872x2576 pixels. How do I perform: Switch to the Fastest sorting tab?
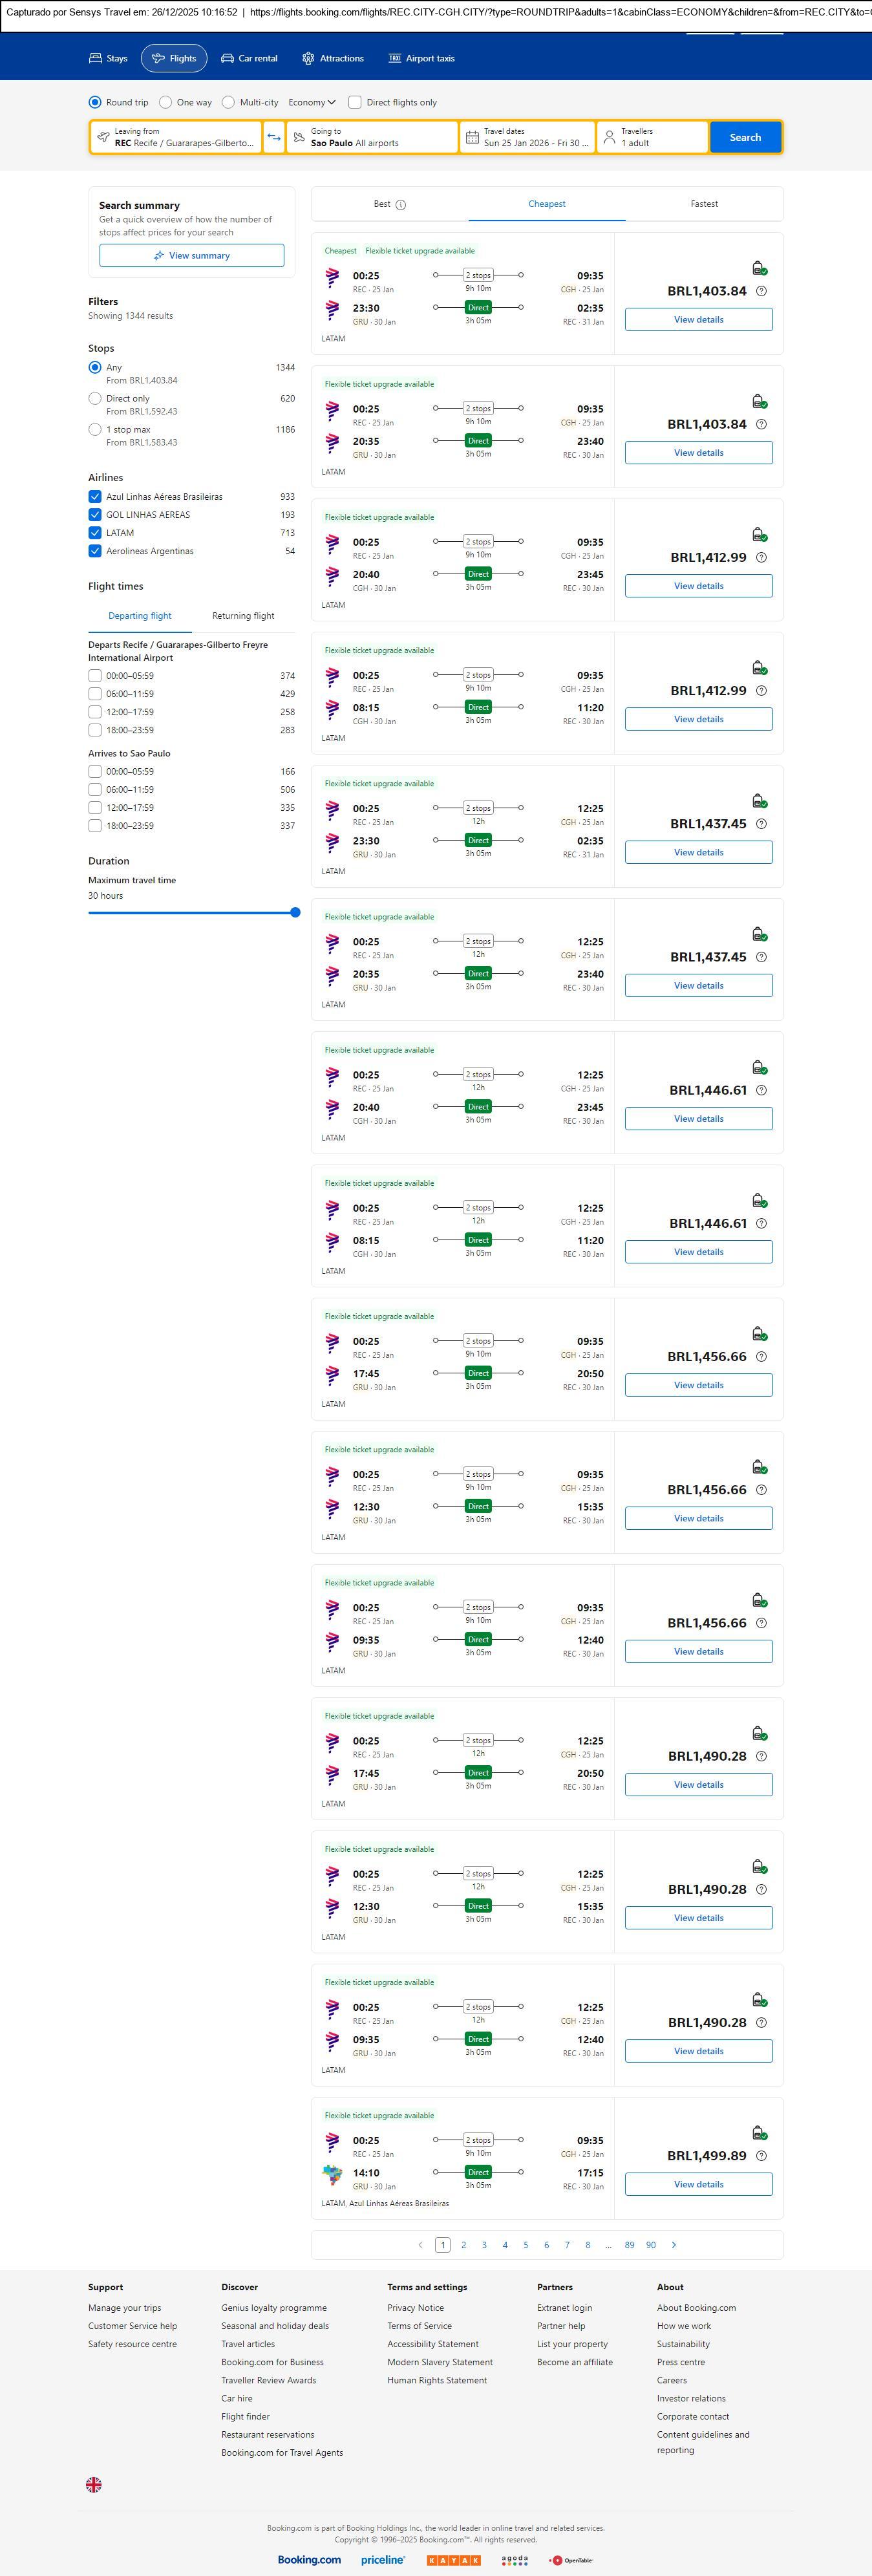click(x=704, y=204)
